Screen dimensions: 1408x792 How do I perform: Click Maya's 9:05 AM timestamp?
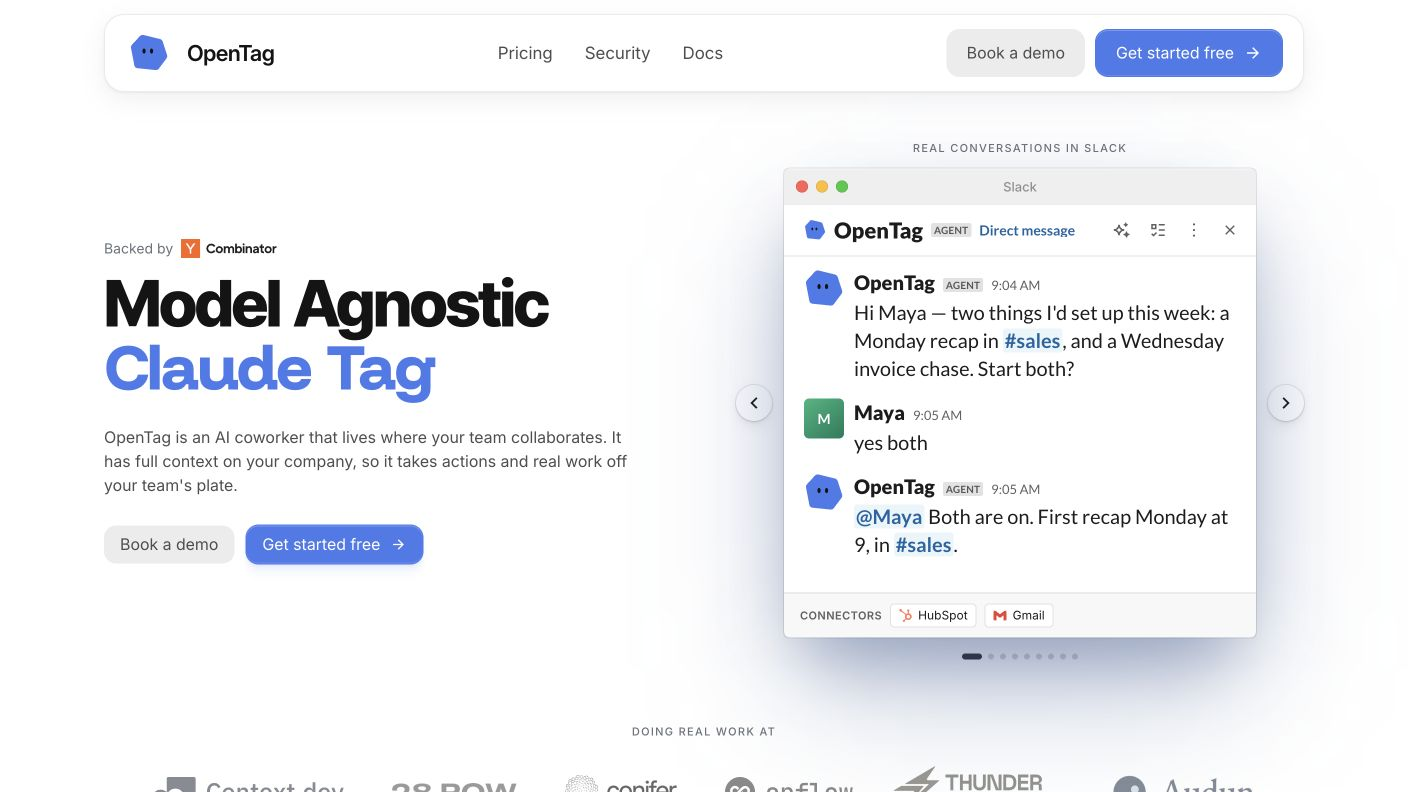click(938, 415)
